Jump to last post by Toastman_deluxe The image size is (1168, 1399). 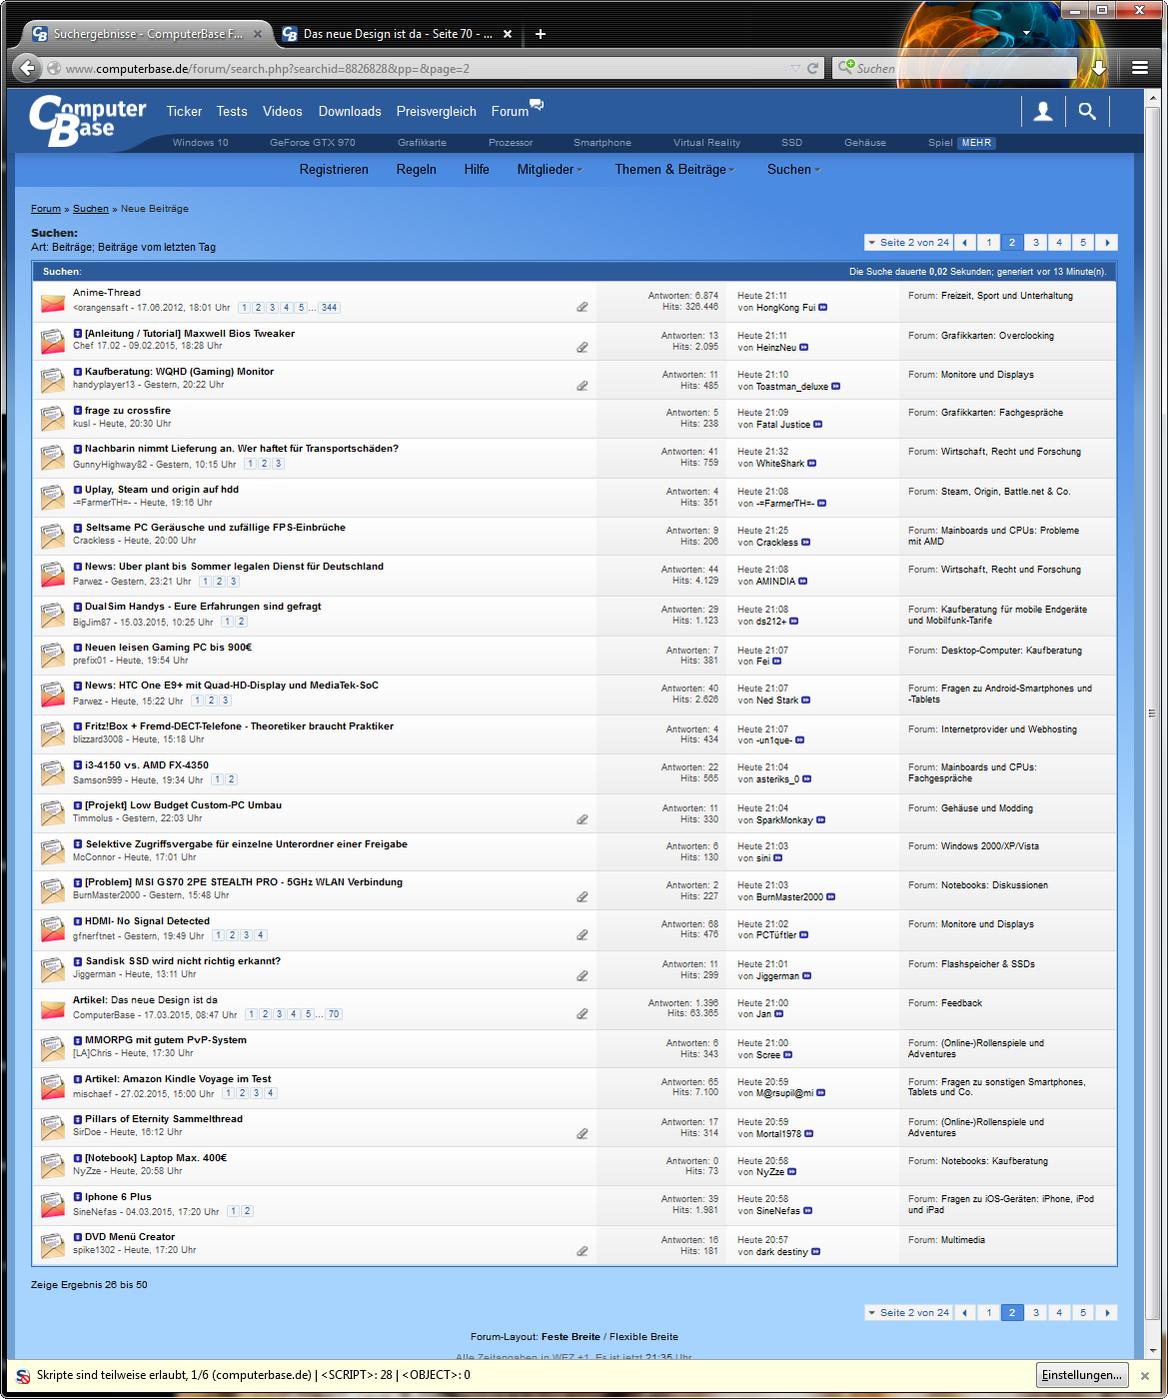coord(836,386)
